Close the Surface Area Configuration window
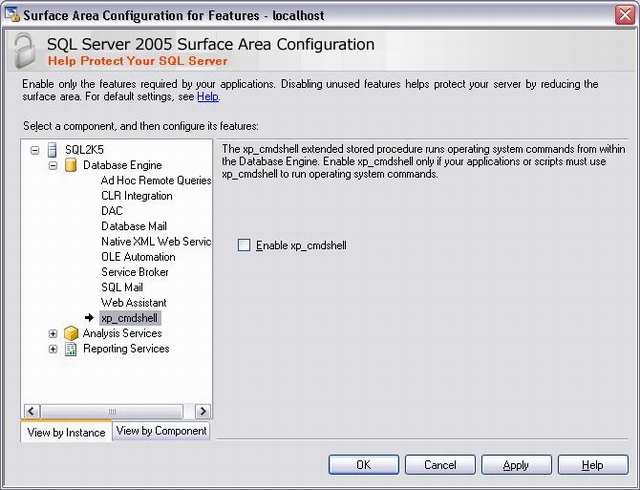640x490 pixels. coord(625,15)
